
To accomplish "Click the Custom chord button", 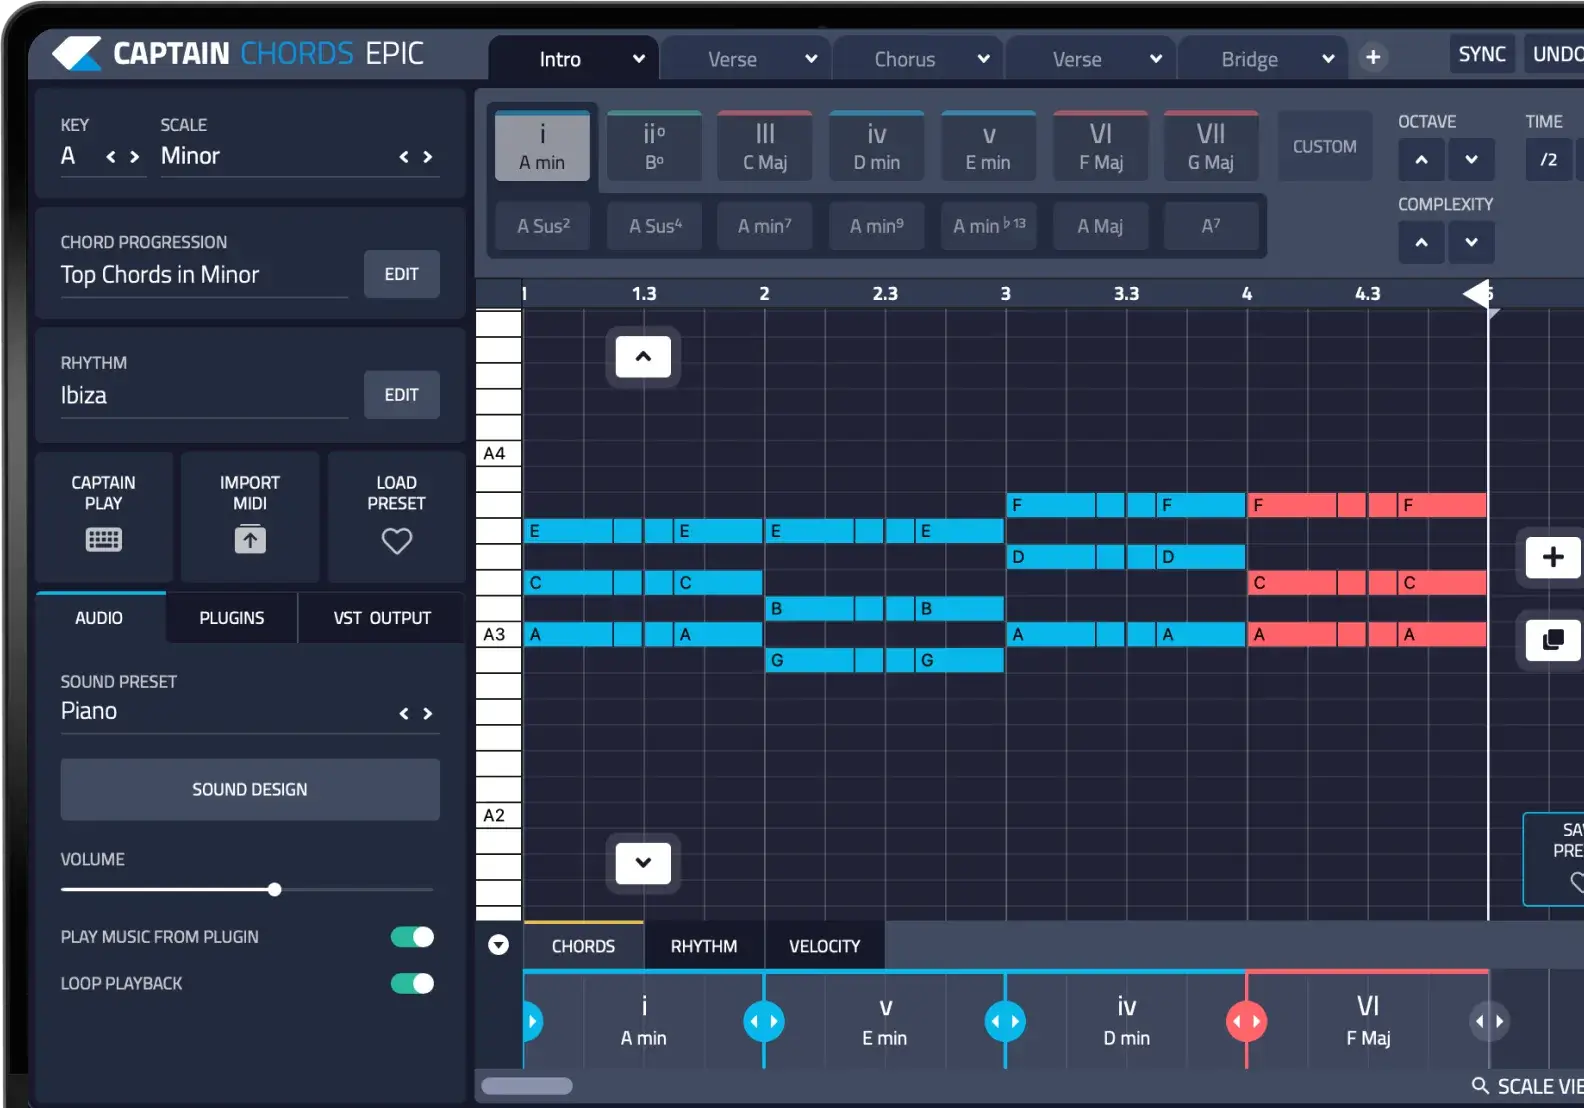I will point(1325,146).
